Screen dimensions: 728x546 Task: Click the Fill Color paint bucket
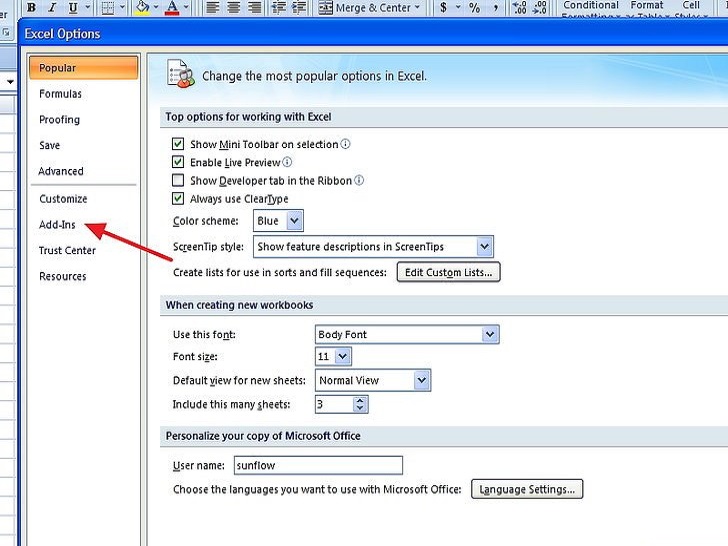[143, 7]
